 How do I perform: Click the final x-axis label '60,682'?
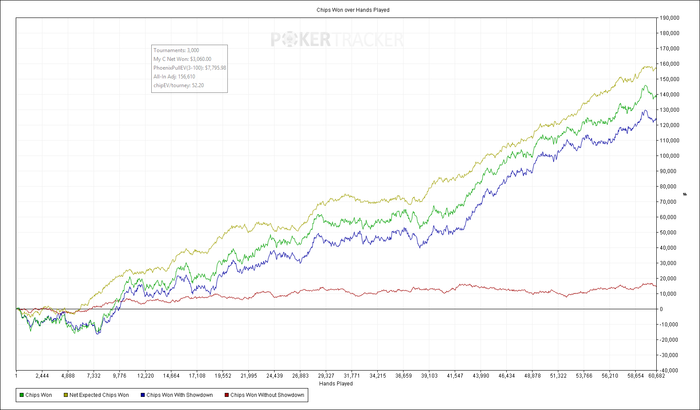(657, 376)
